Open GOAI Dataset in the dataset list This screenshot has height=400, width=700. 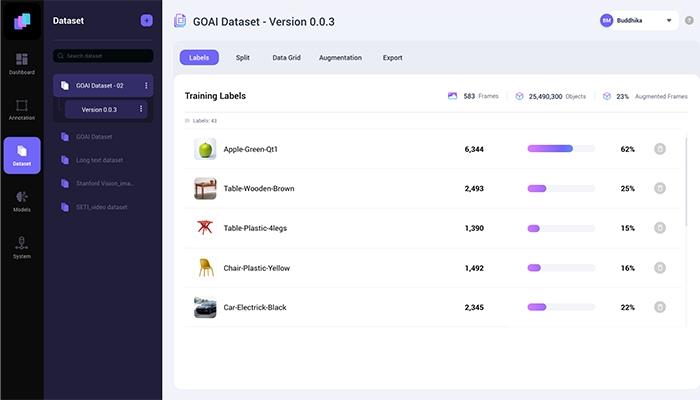point(94,137)
